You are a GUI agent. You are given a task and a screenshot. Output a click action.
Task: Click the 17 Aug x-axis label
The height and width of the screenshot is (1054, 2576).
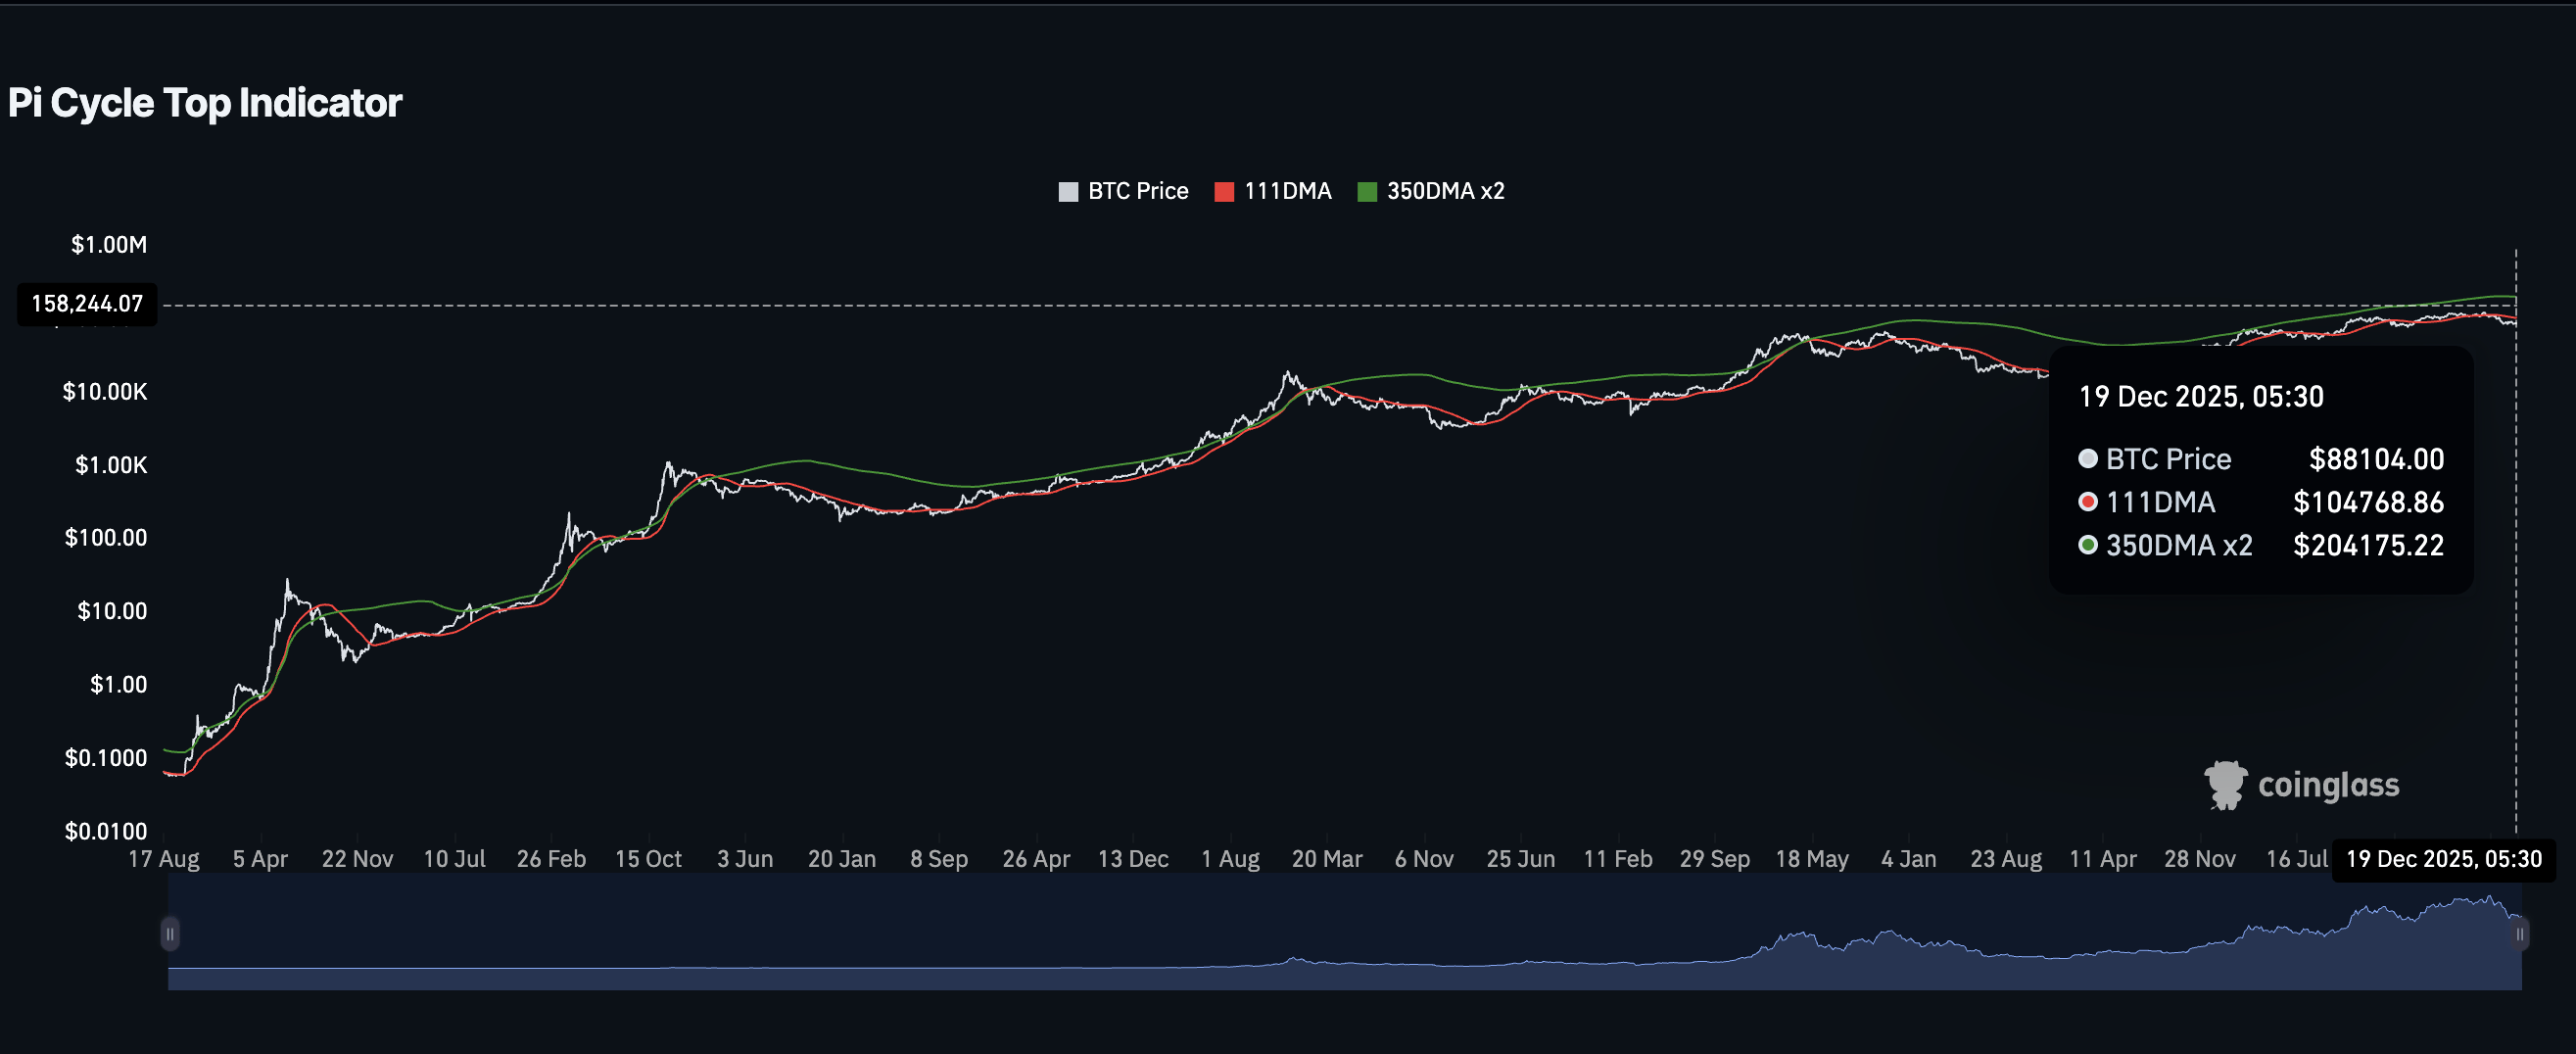164,859
